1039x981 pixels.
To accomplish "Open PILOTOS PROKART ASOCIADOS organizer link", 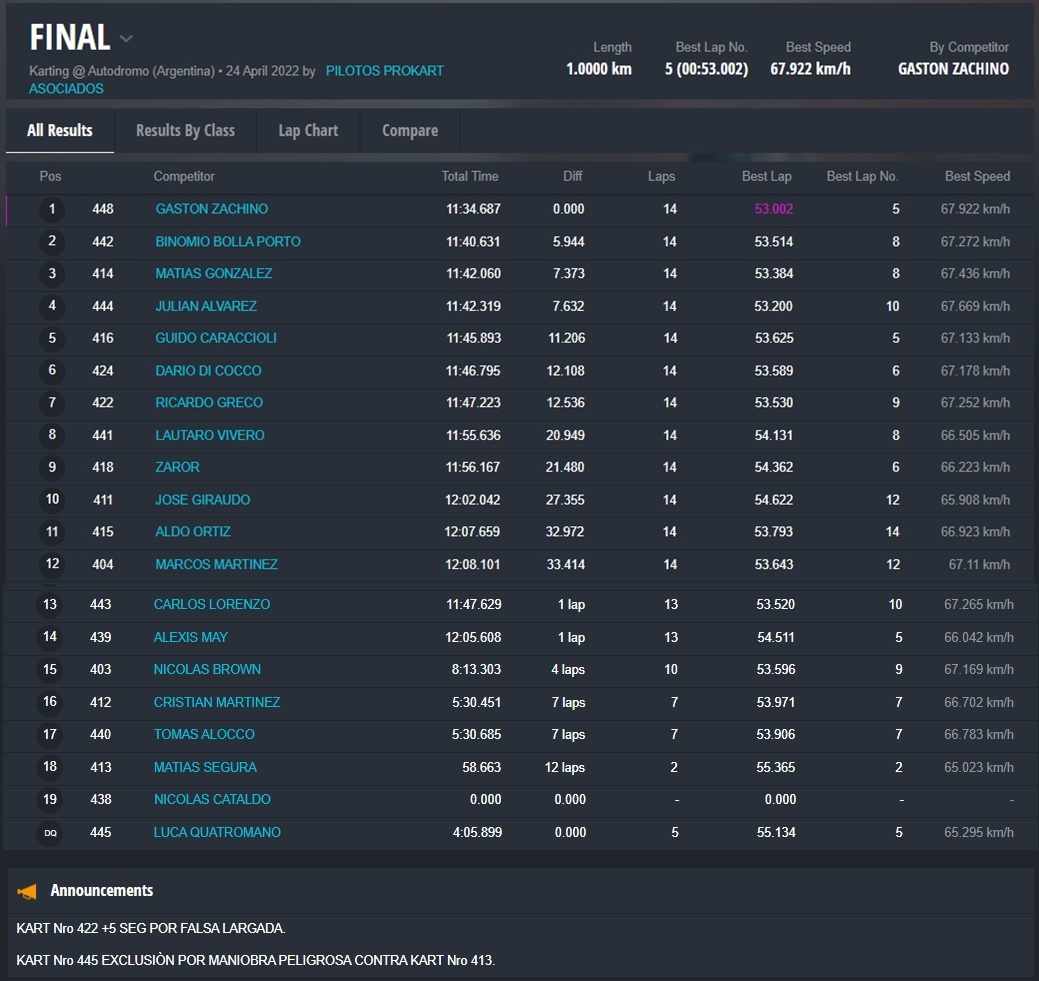I will click(x=384, y=71).
